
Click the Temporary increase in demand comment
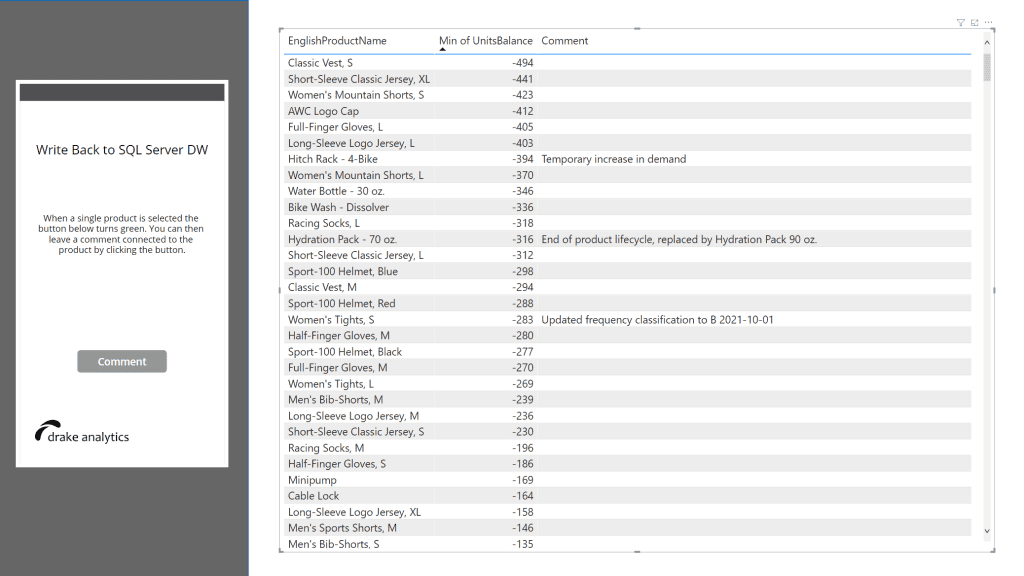(613, 159)
